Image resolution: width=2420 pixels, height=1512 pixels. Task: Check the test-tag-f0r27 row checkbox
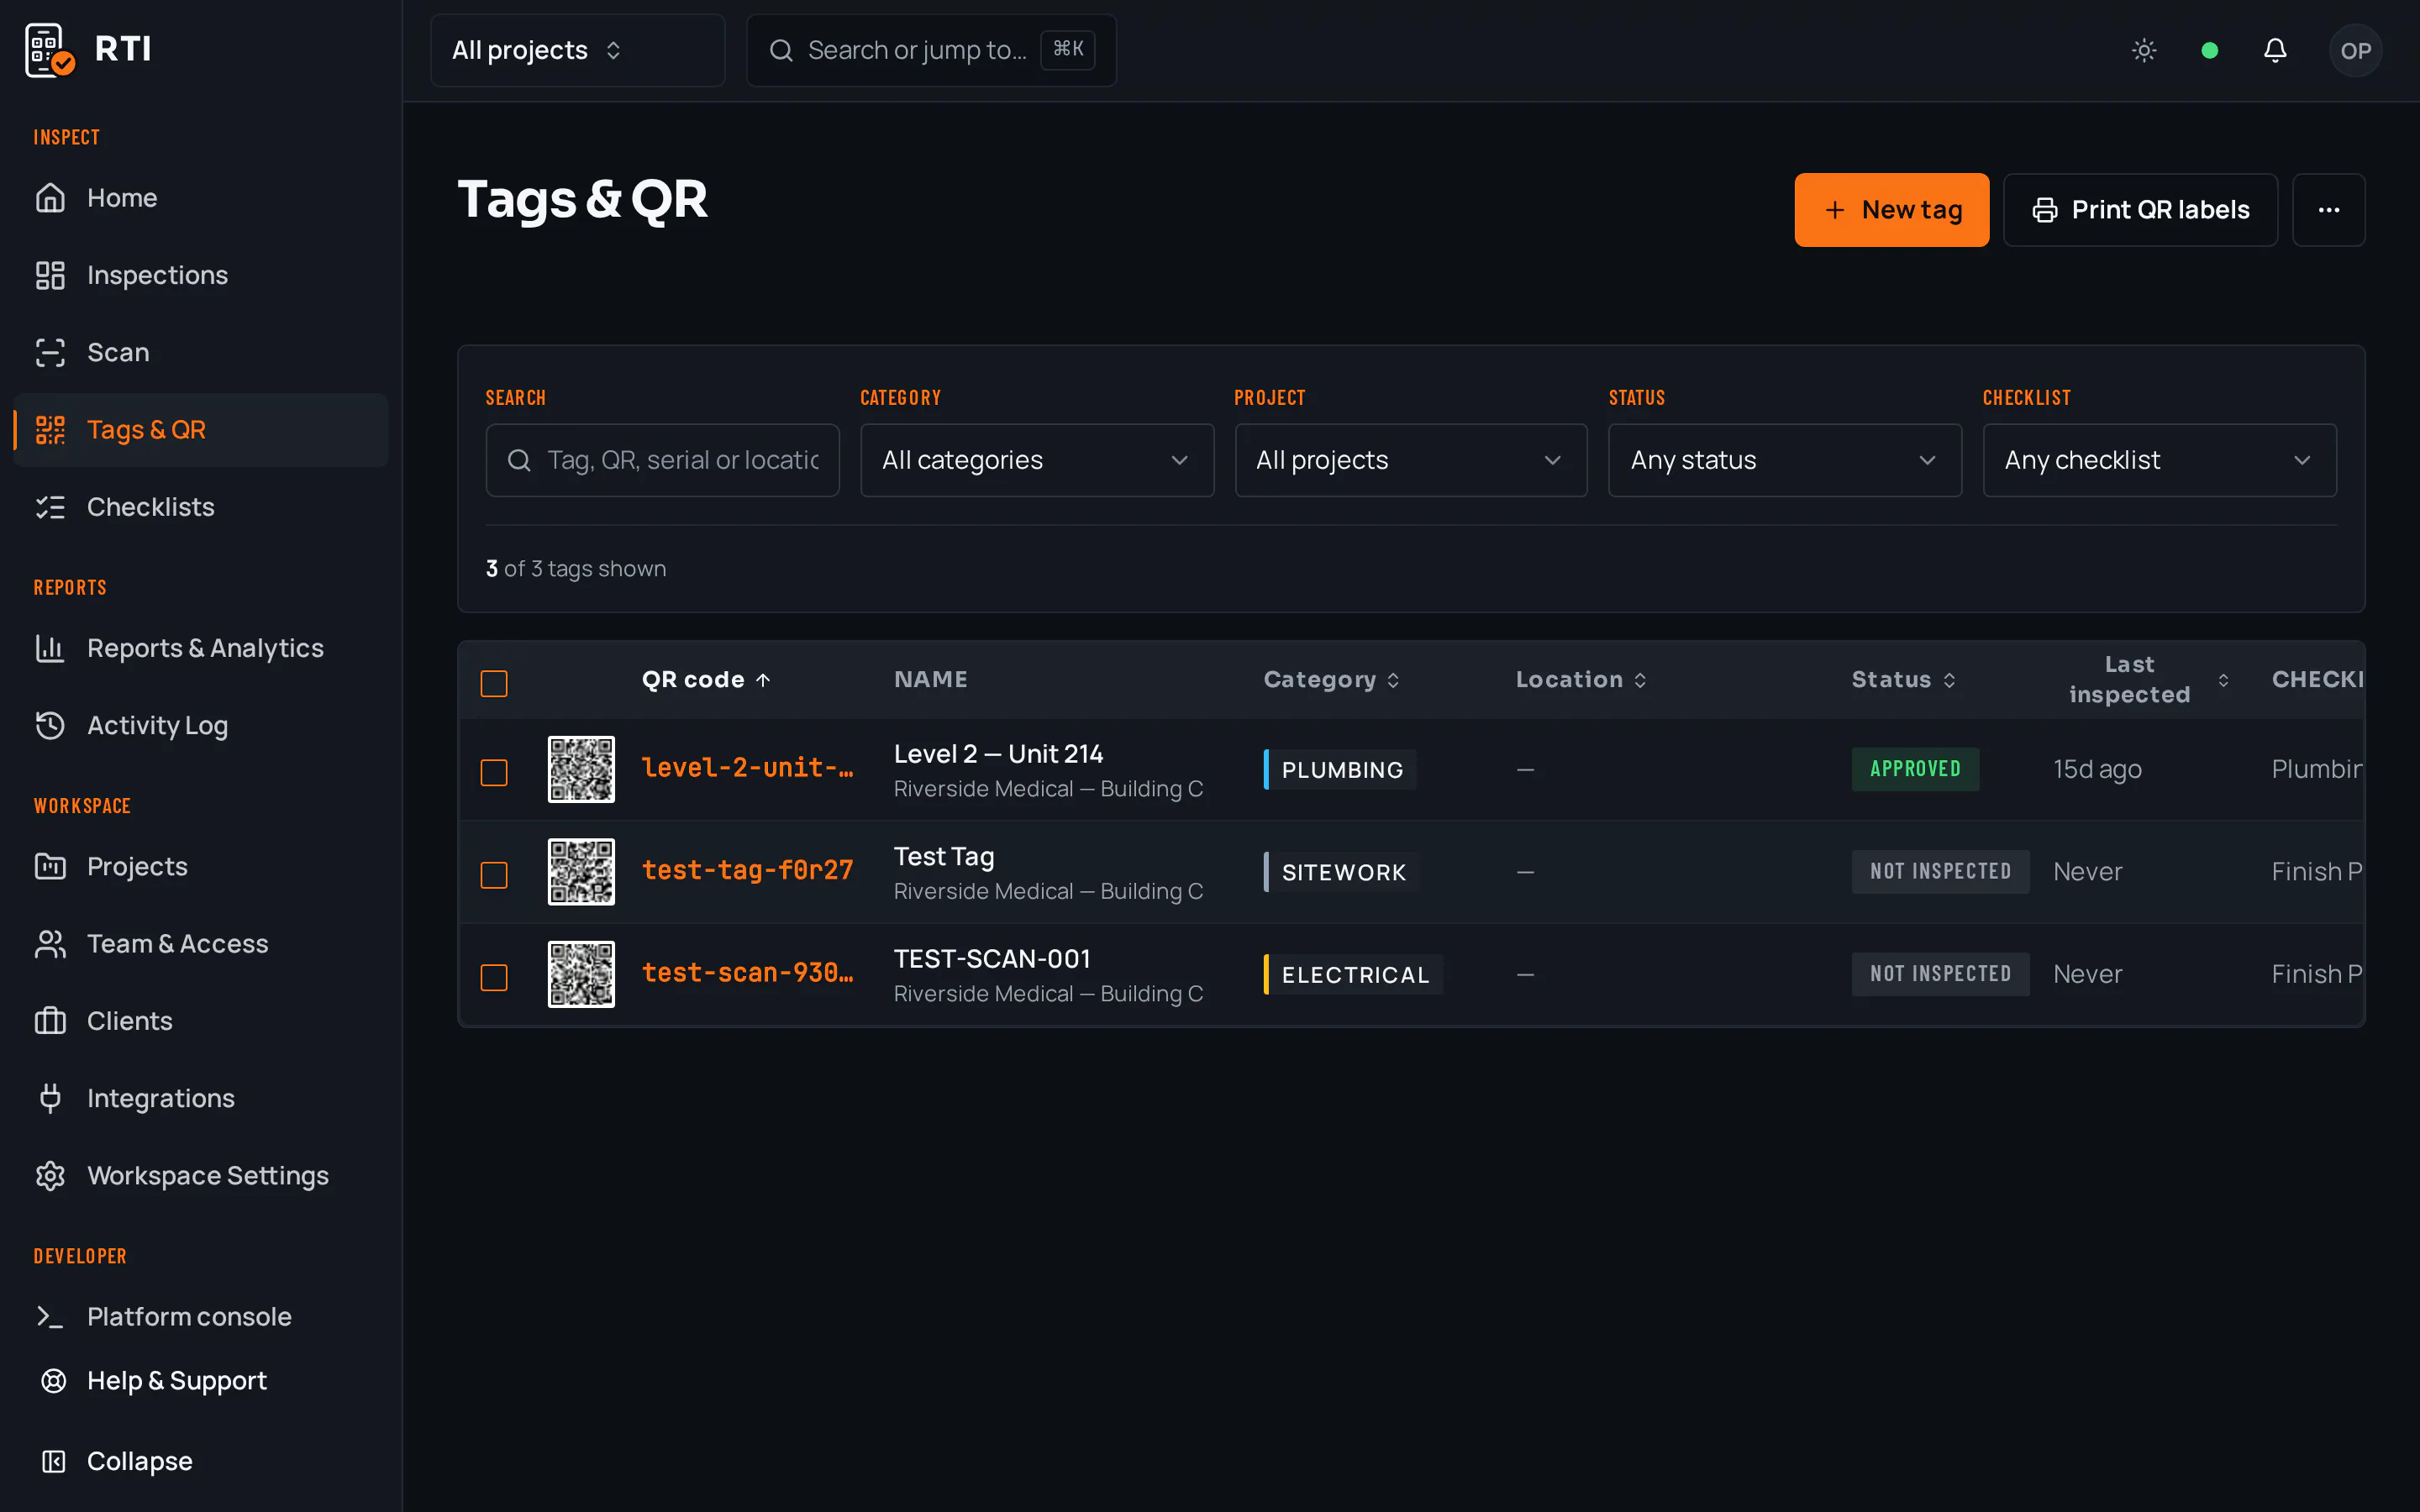(494, 875)
